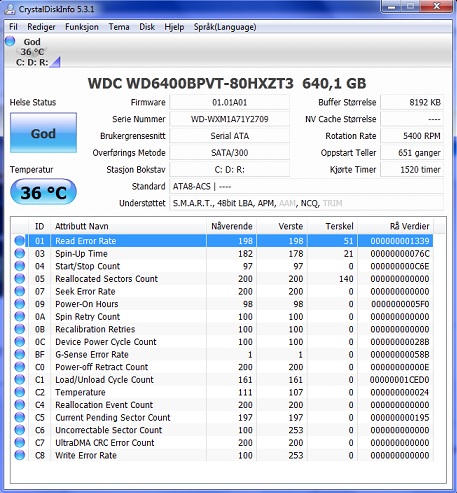Select the blue disk status orb above God

click(10, 41)
